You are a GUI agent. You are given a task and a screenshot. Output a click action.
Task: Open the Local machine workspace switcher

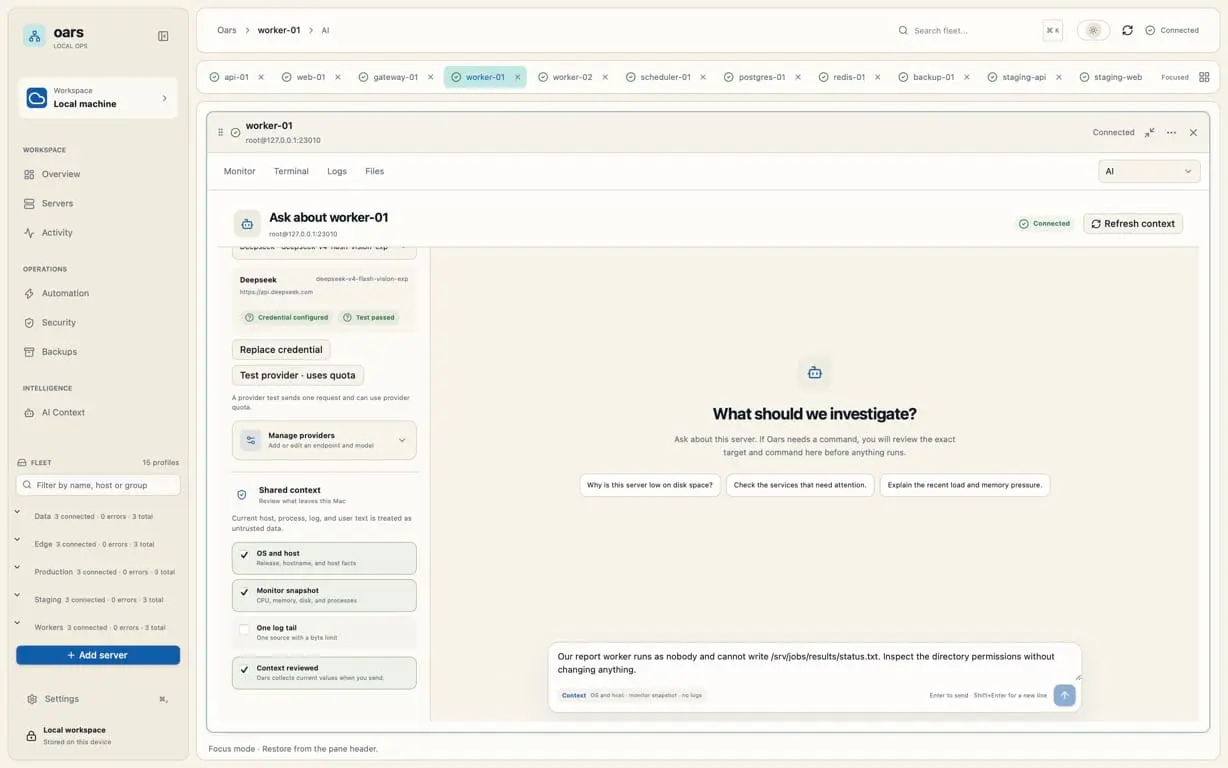tap(98, 97)
